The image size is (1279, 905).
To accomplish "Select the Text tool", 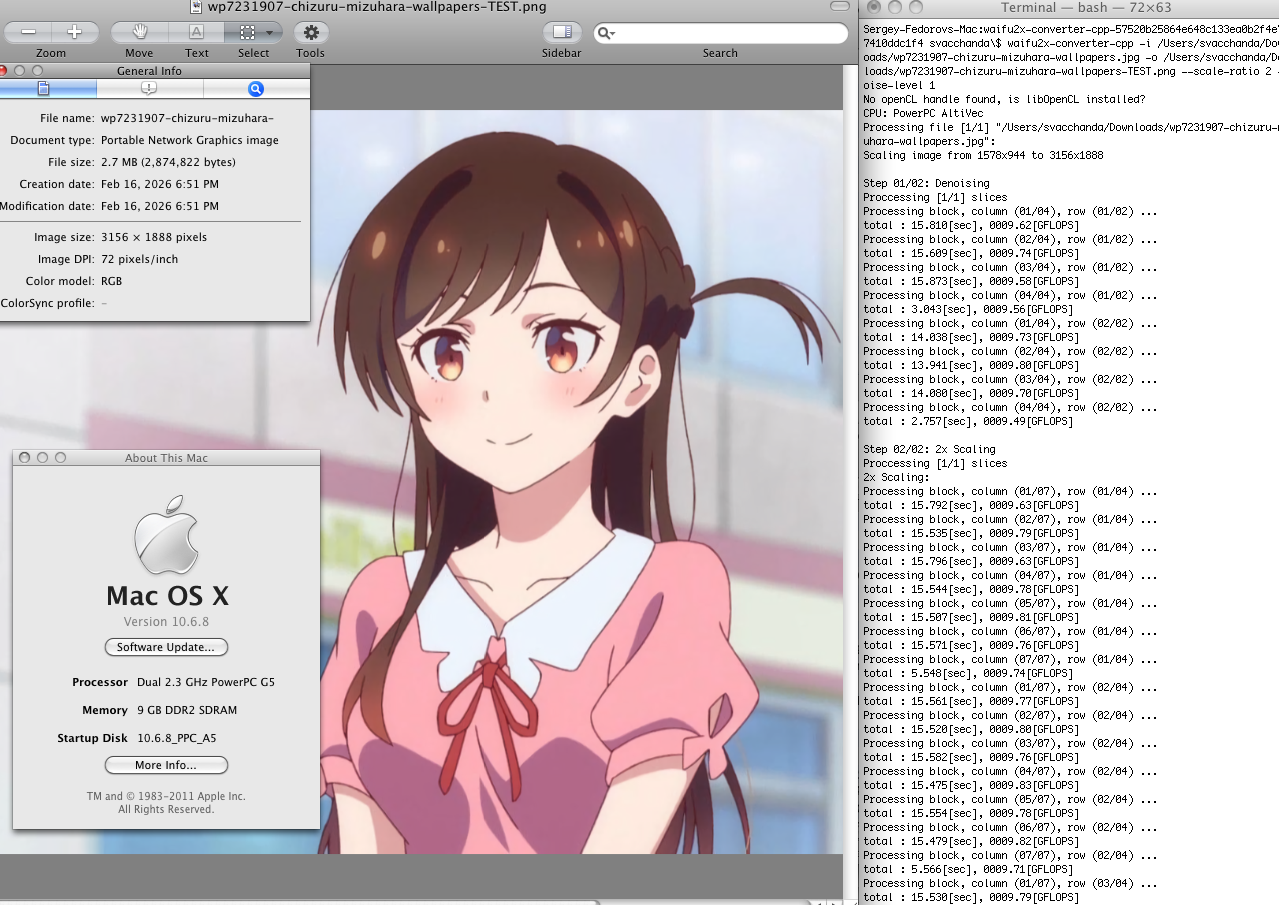I will (x=197, y=32).
